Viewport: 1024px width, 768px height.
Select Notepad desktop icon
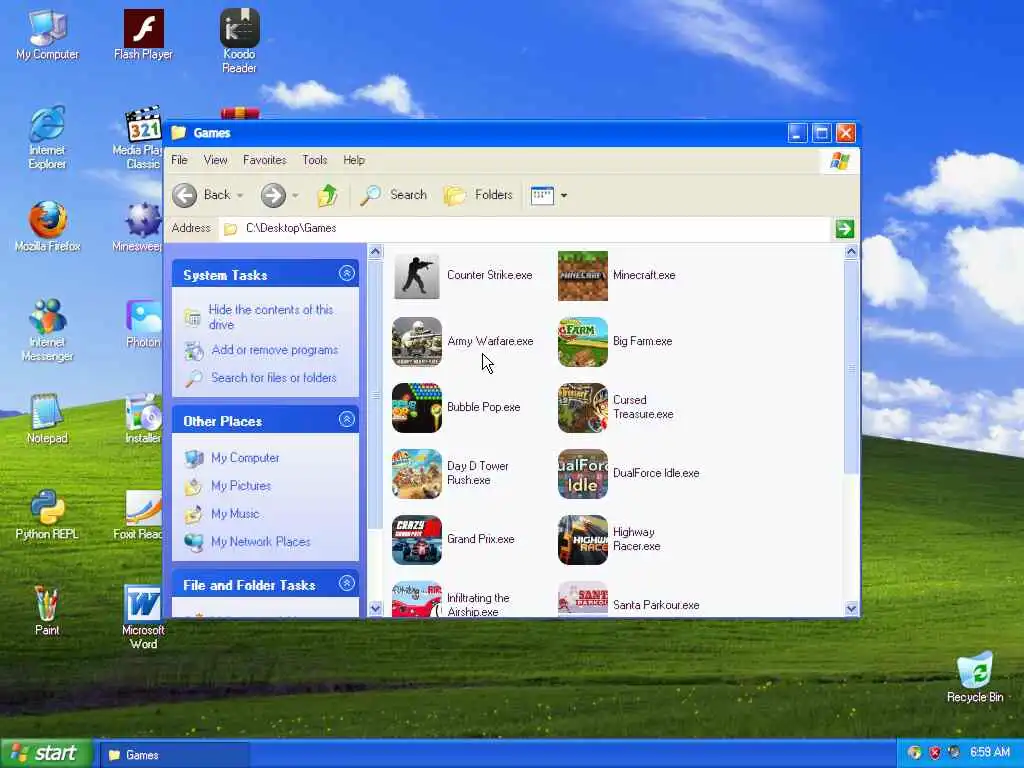pyautogui.click(x=47, y=419)
